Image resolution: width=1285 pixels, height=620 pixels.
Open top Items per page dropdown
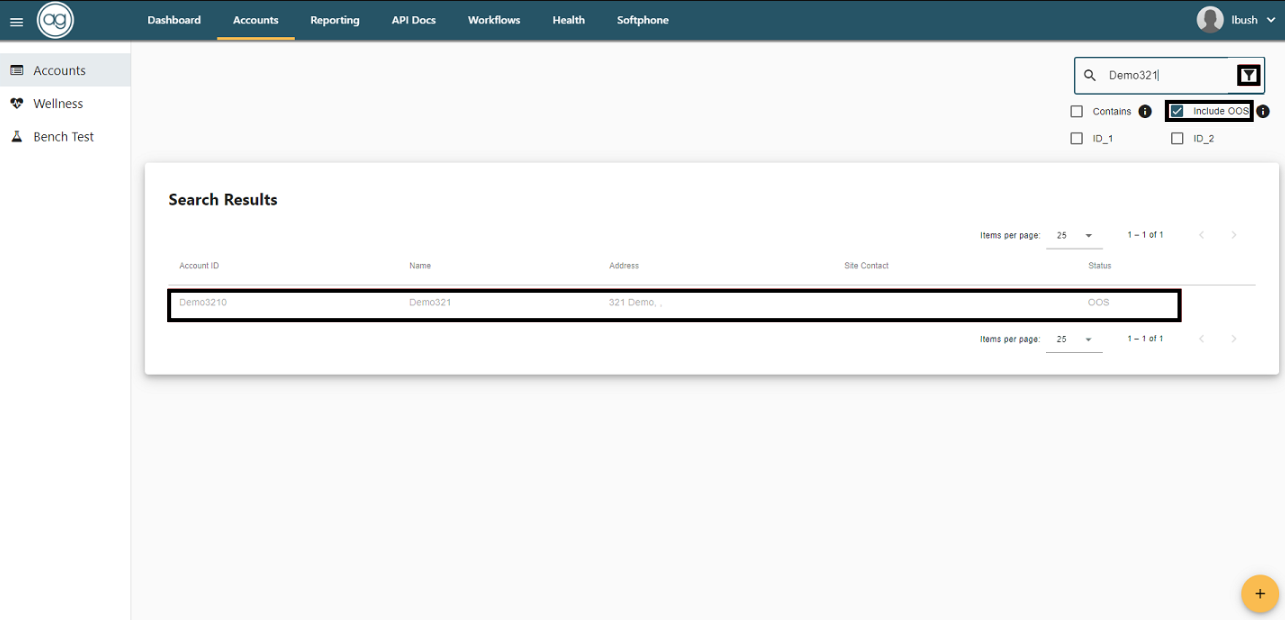point(1073,236)
